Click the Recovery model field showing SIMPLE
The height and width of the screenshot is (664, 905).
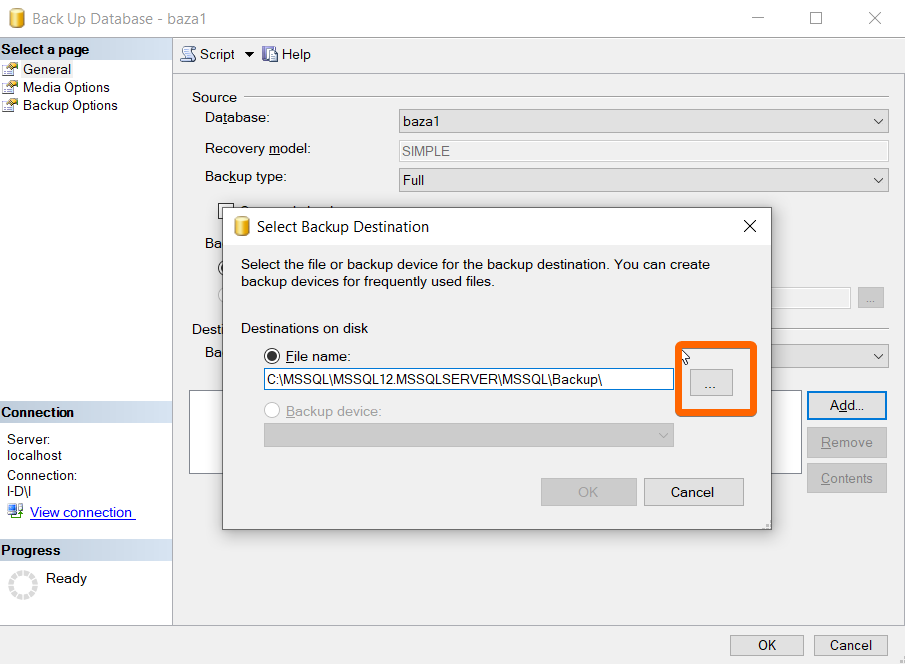[x=643, y=151]
